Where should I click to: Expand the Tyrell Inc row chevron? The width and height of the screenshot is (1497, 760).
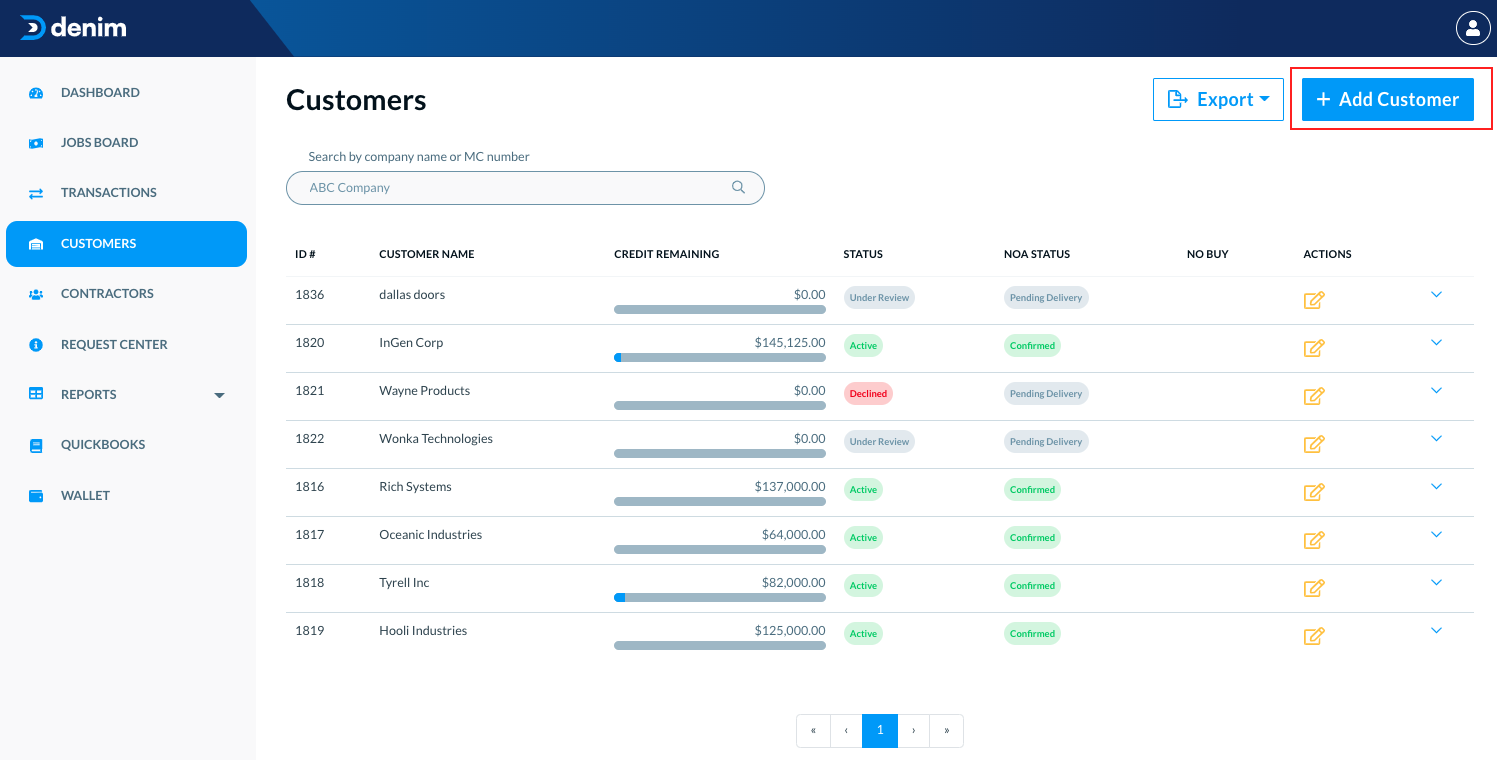1437,583
